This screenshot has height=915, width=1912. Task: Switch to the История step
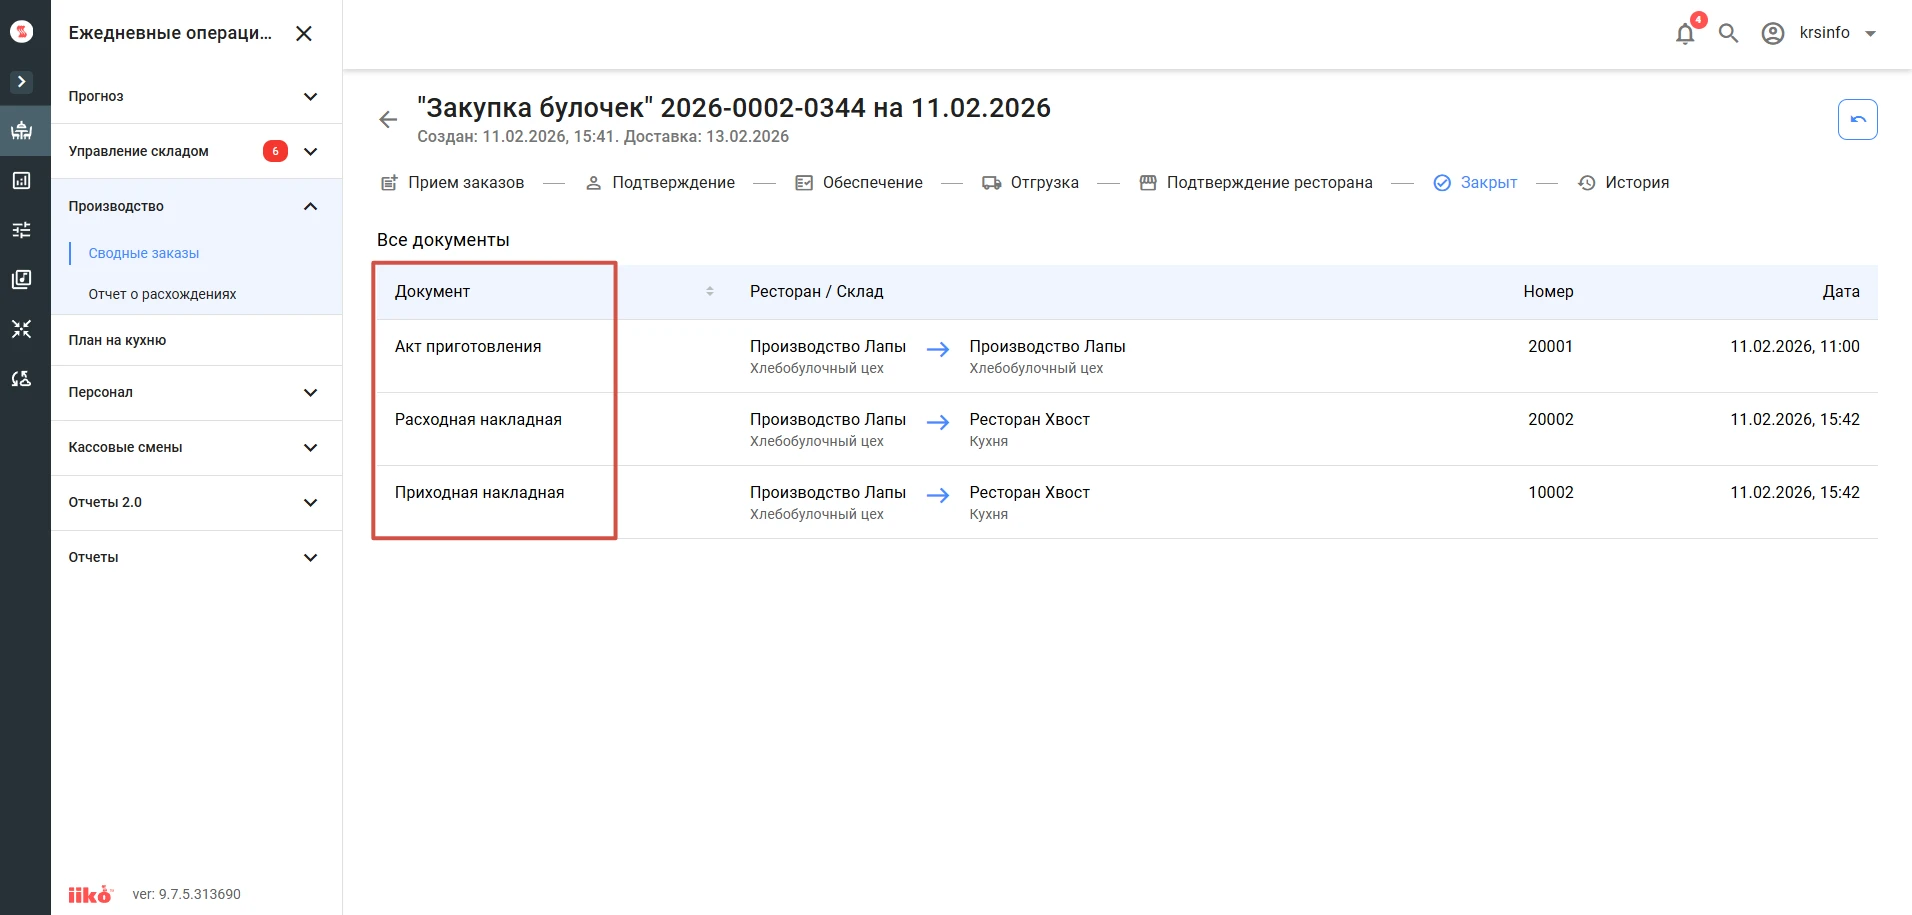click(1623, 183)
